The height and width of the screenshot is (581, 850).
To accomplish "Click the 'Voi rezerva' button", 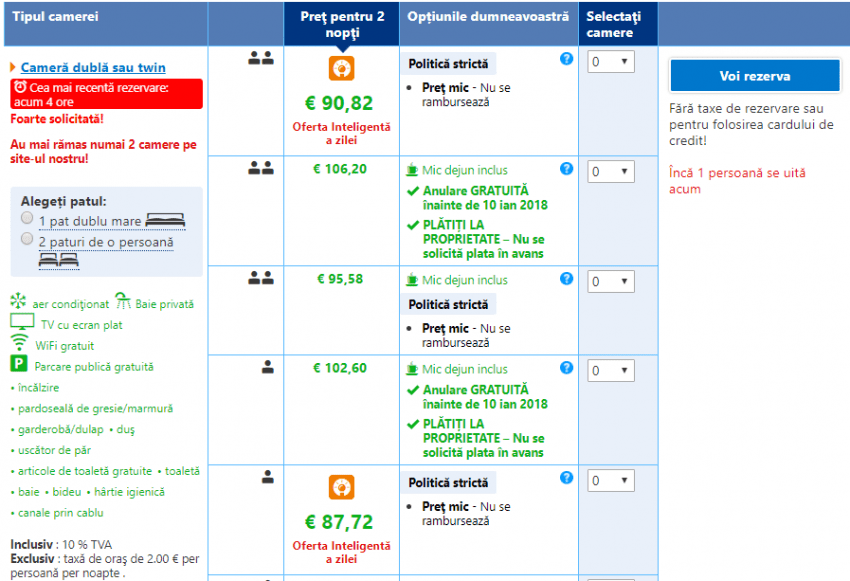I will click(x=754, y=76).
